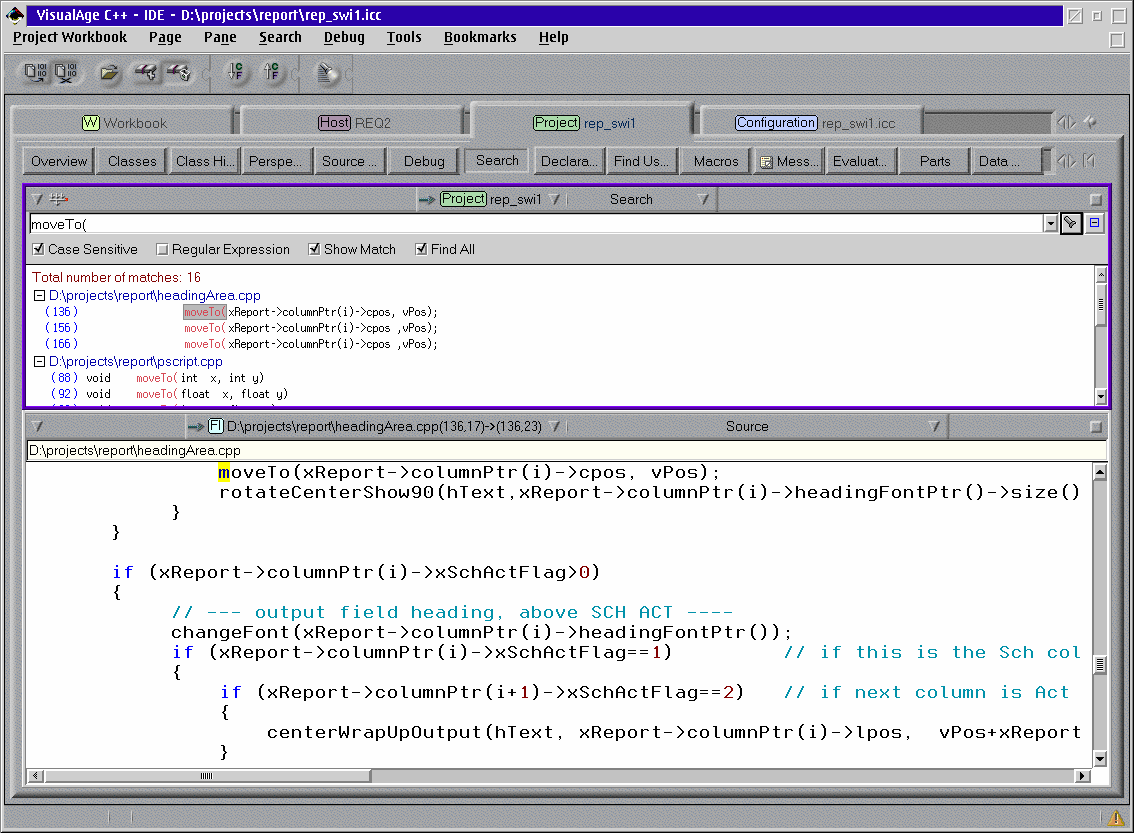Screen dimensions: 1134x833
Task: Open the Source view-type dropdown
Action: pos(934,427)
